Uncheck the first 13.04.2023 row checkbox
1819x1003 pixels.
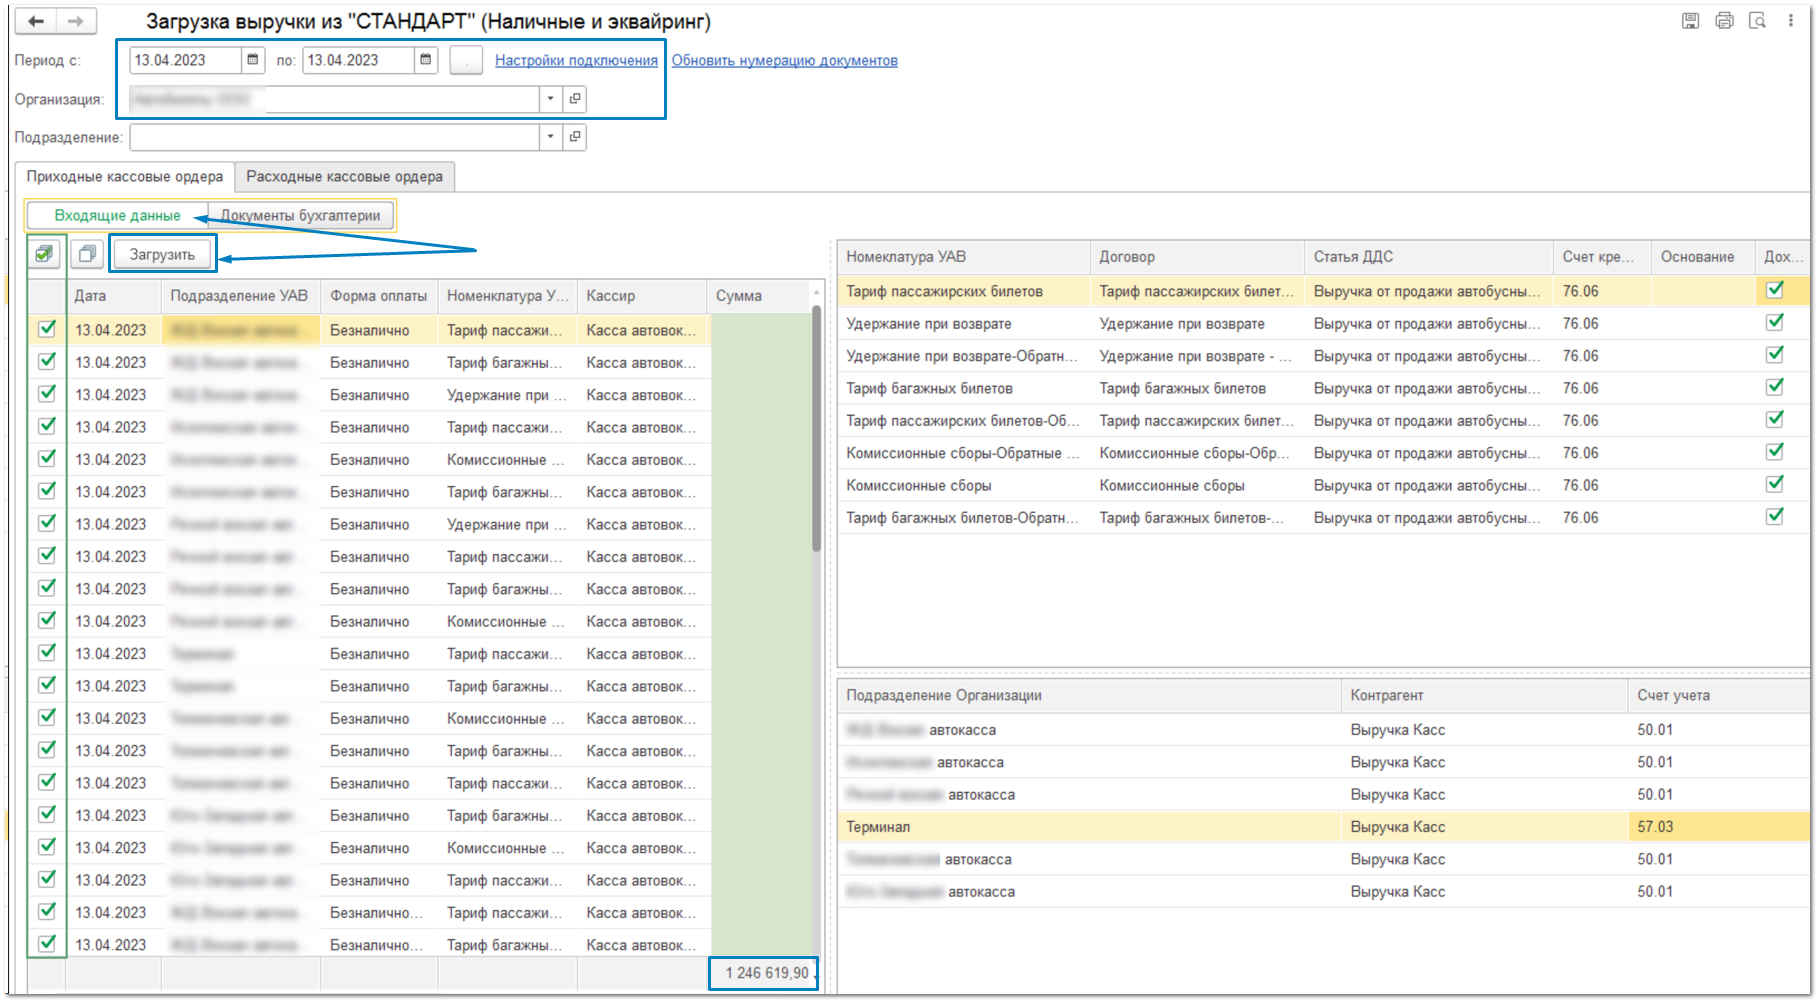click(x=46, y=329)
